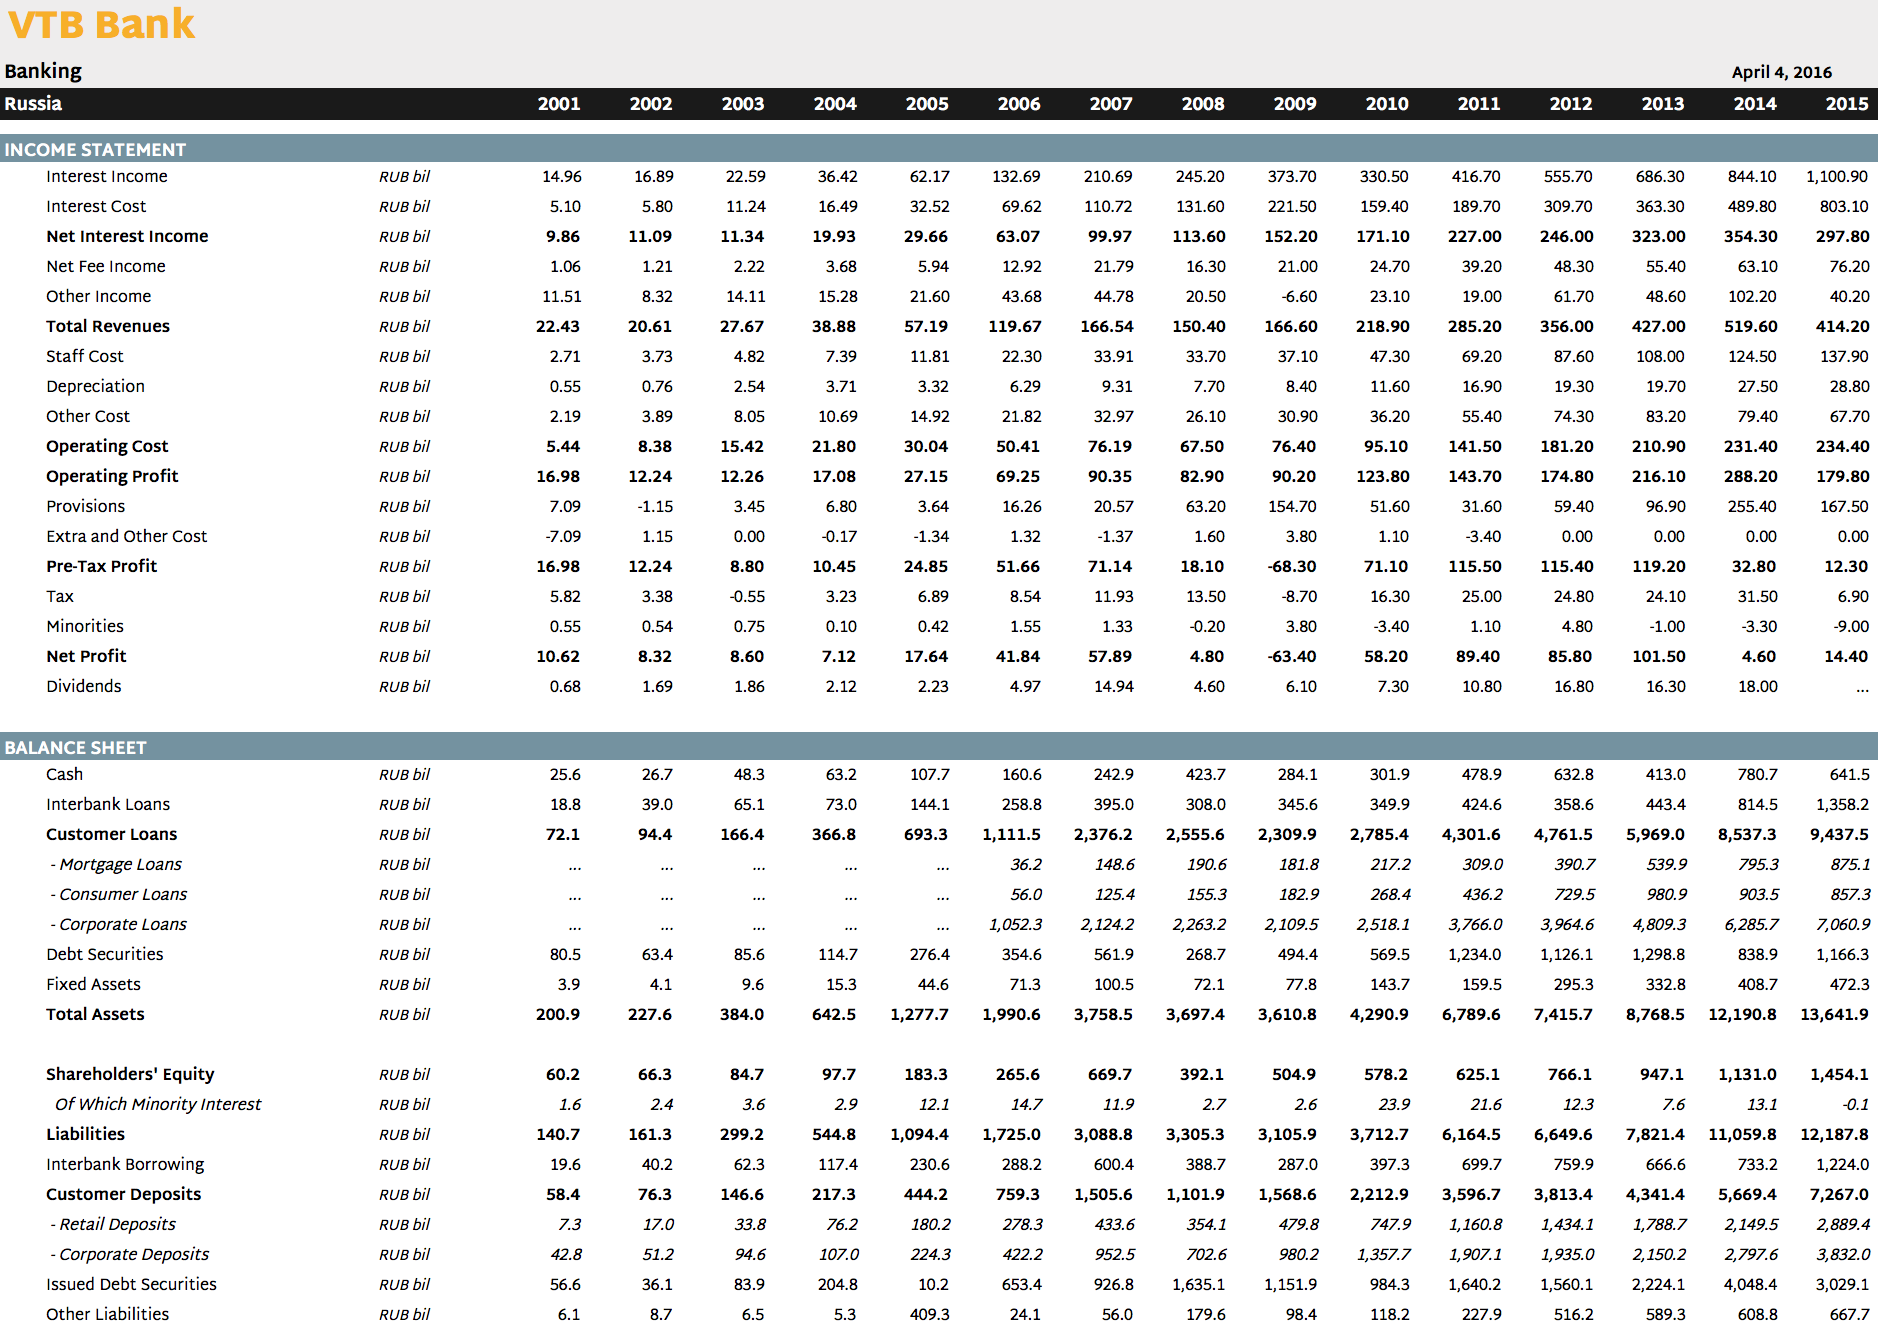The image size is (1878, 1332).
Task: Click the Total Revenues row label
Action: (x=108, y=326)
